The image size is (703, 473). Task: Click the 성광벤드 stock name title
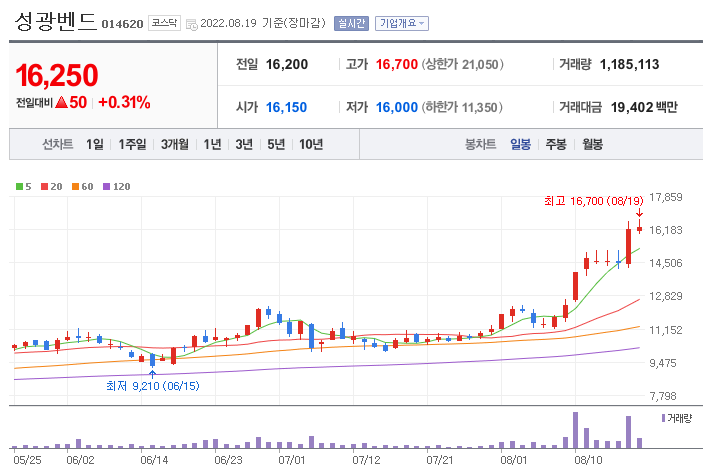tap(56, 22)
